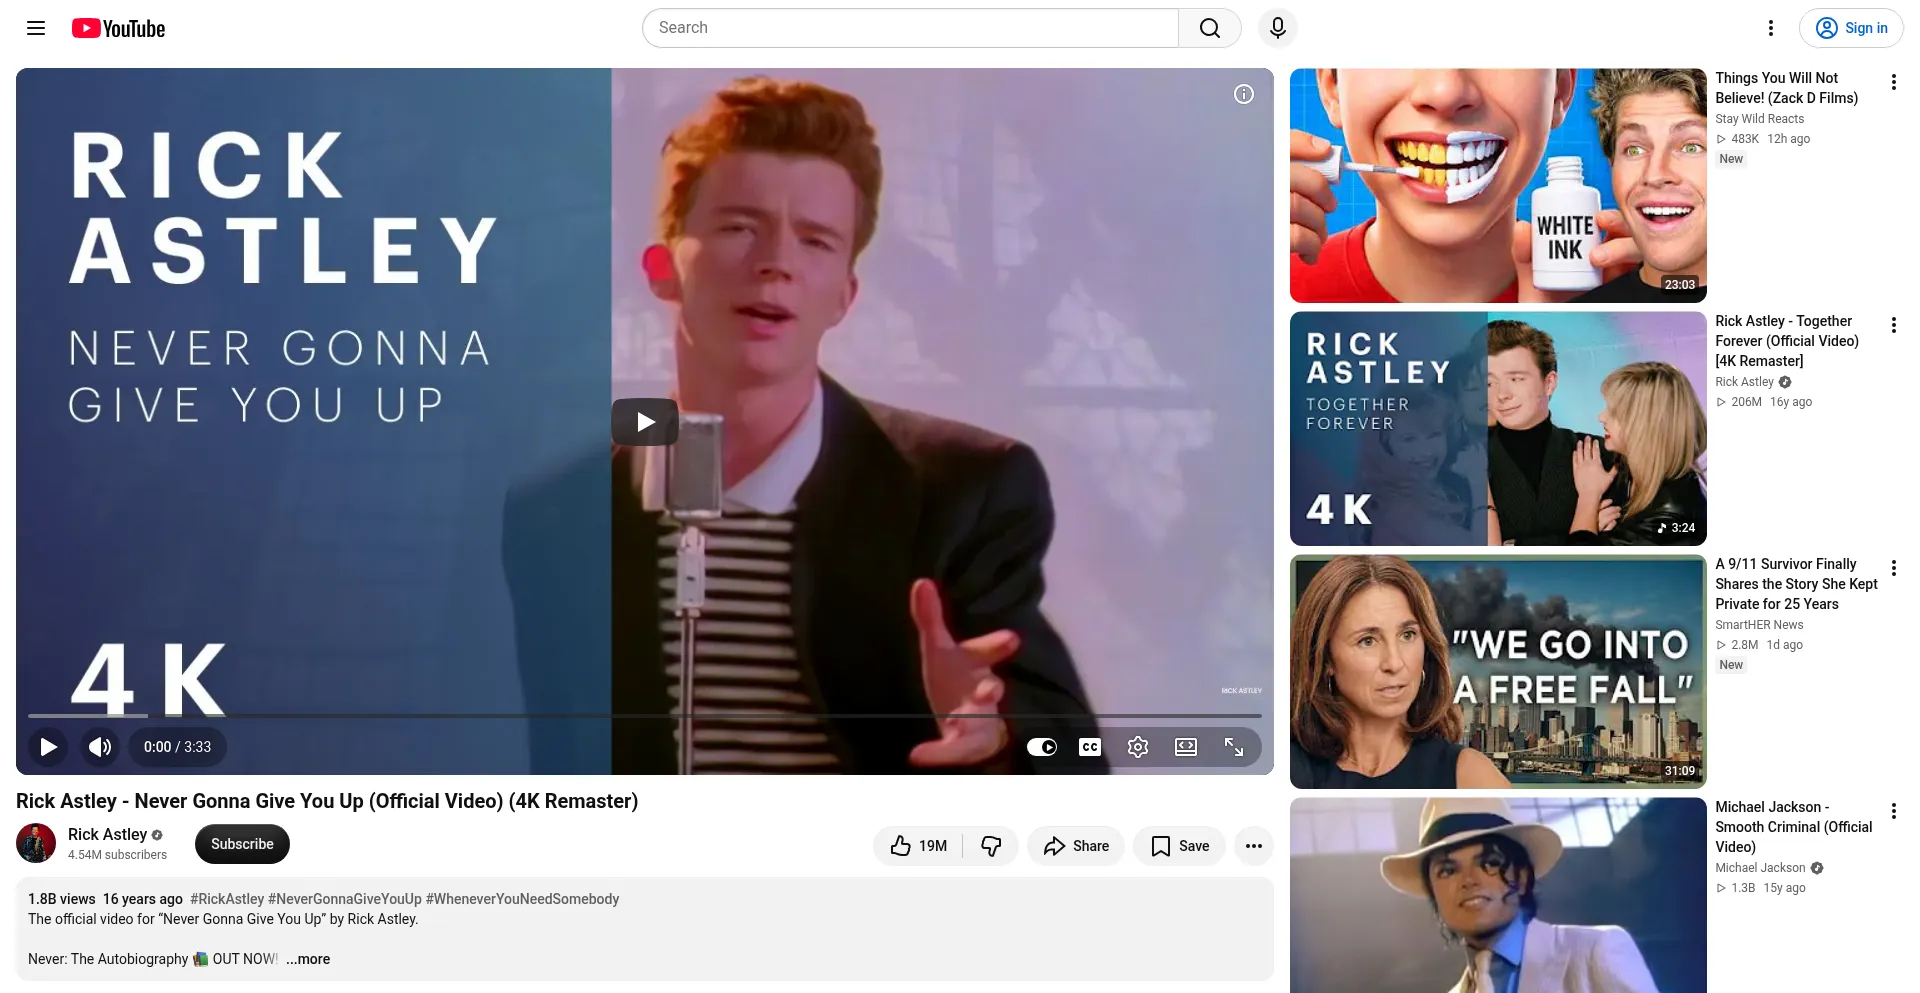Open options menu for 9/11 Survivor video
Viewport: 1920px width, 993px height.
(1893, 568)
